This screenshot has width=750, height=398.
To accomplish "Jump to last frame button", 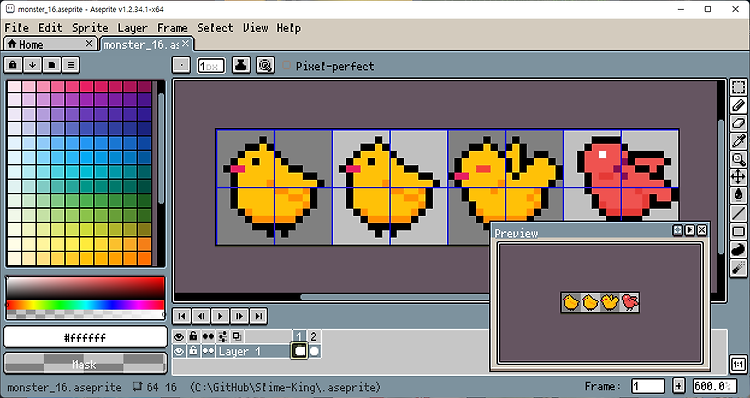I will pos(258,316).
